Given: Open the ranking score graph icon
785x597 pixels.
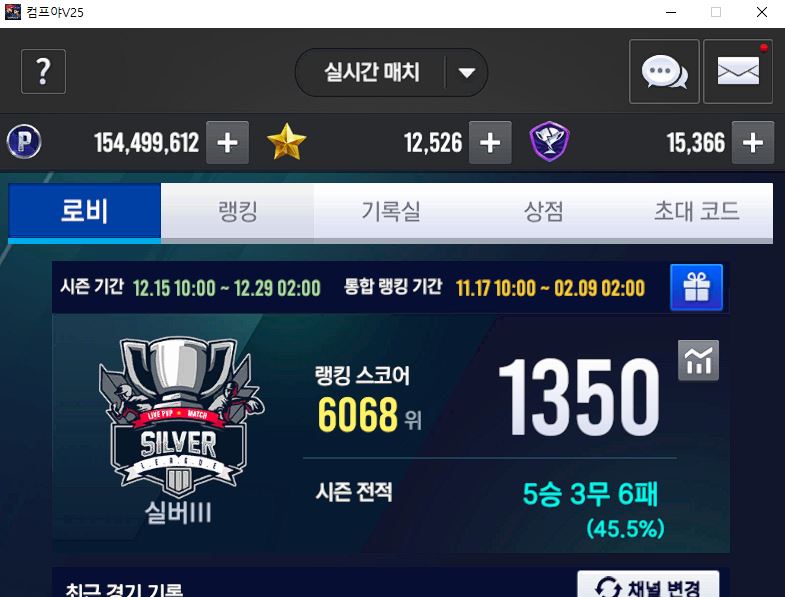Looking at the screenshot, I should (698, 361).
